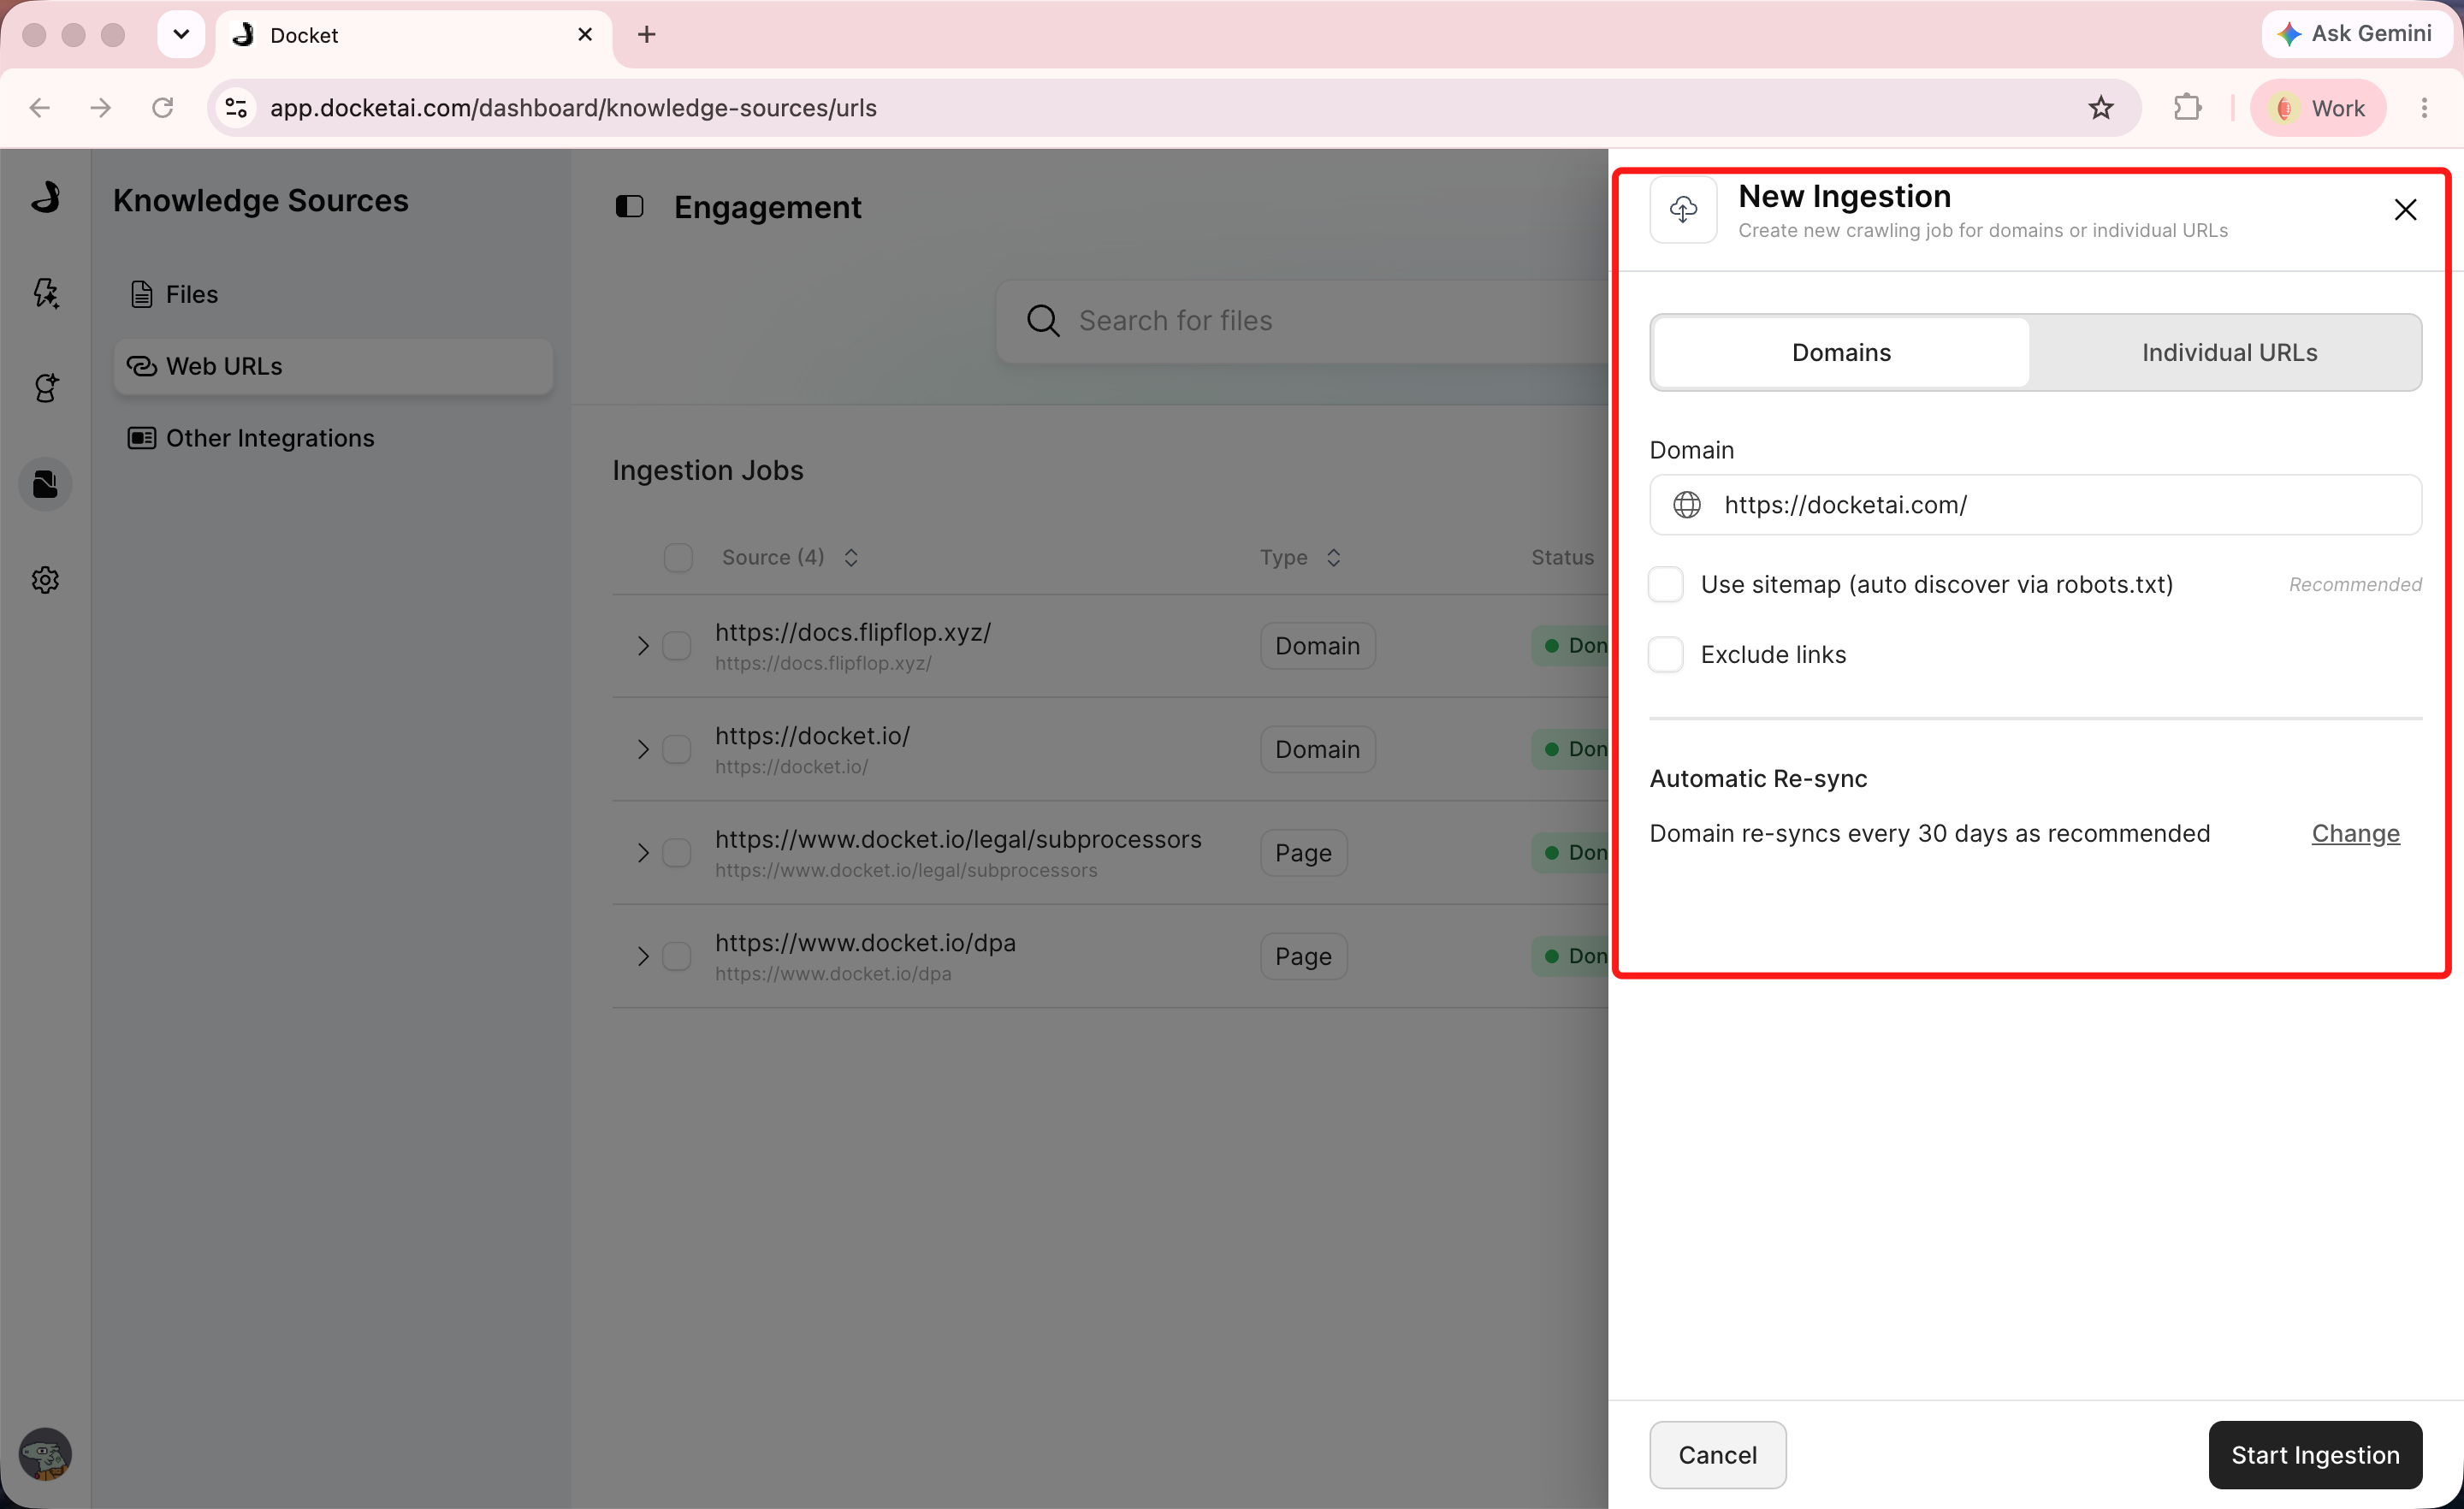Click the https://www.docket.io/legal/subprocessors source title
Viewport: 2464px width, 1509px height.
pyautogui.click(x=958, y=840)
